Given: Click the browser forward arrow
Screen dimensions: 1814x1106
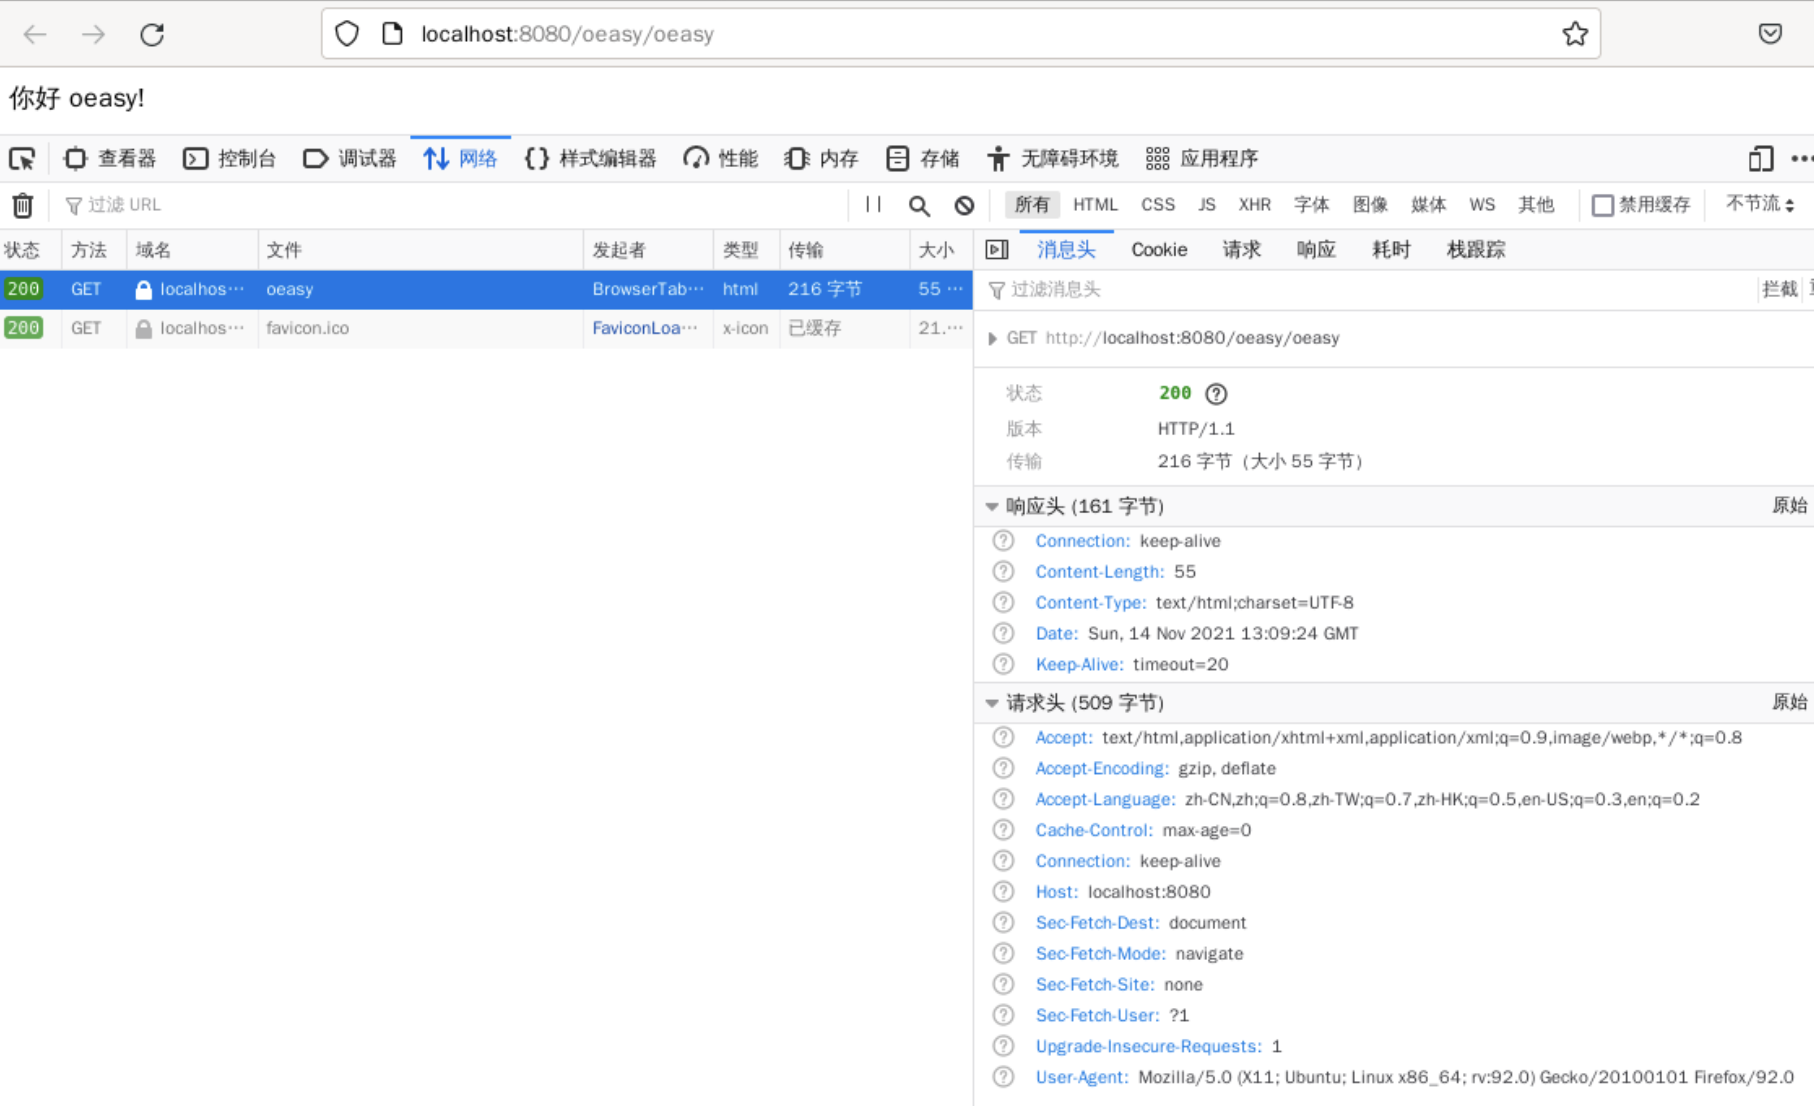Looking at the screenshot, I should pos(93,34).
